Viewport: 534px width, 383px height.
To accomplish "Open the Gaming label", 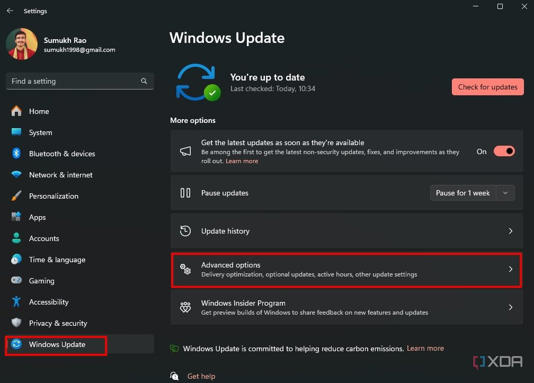I will (42, 281).
